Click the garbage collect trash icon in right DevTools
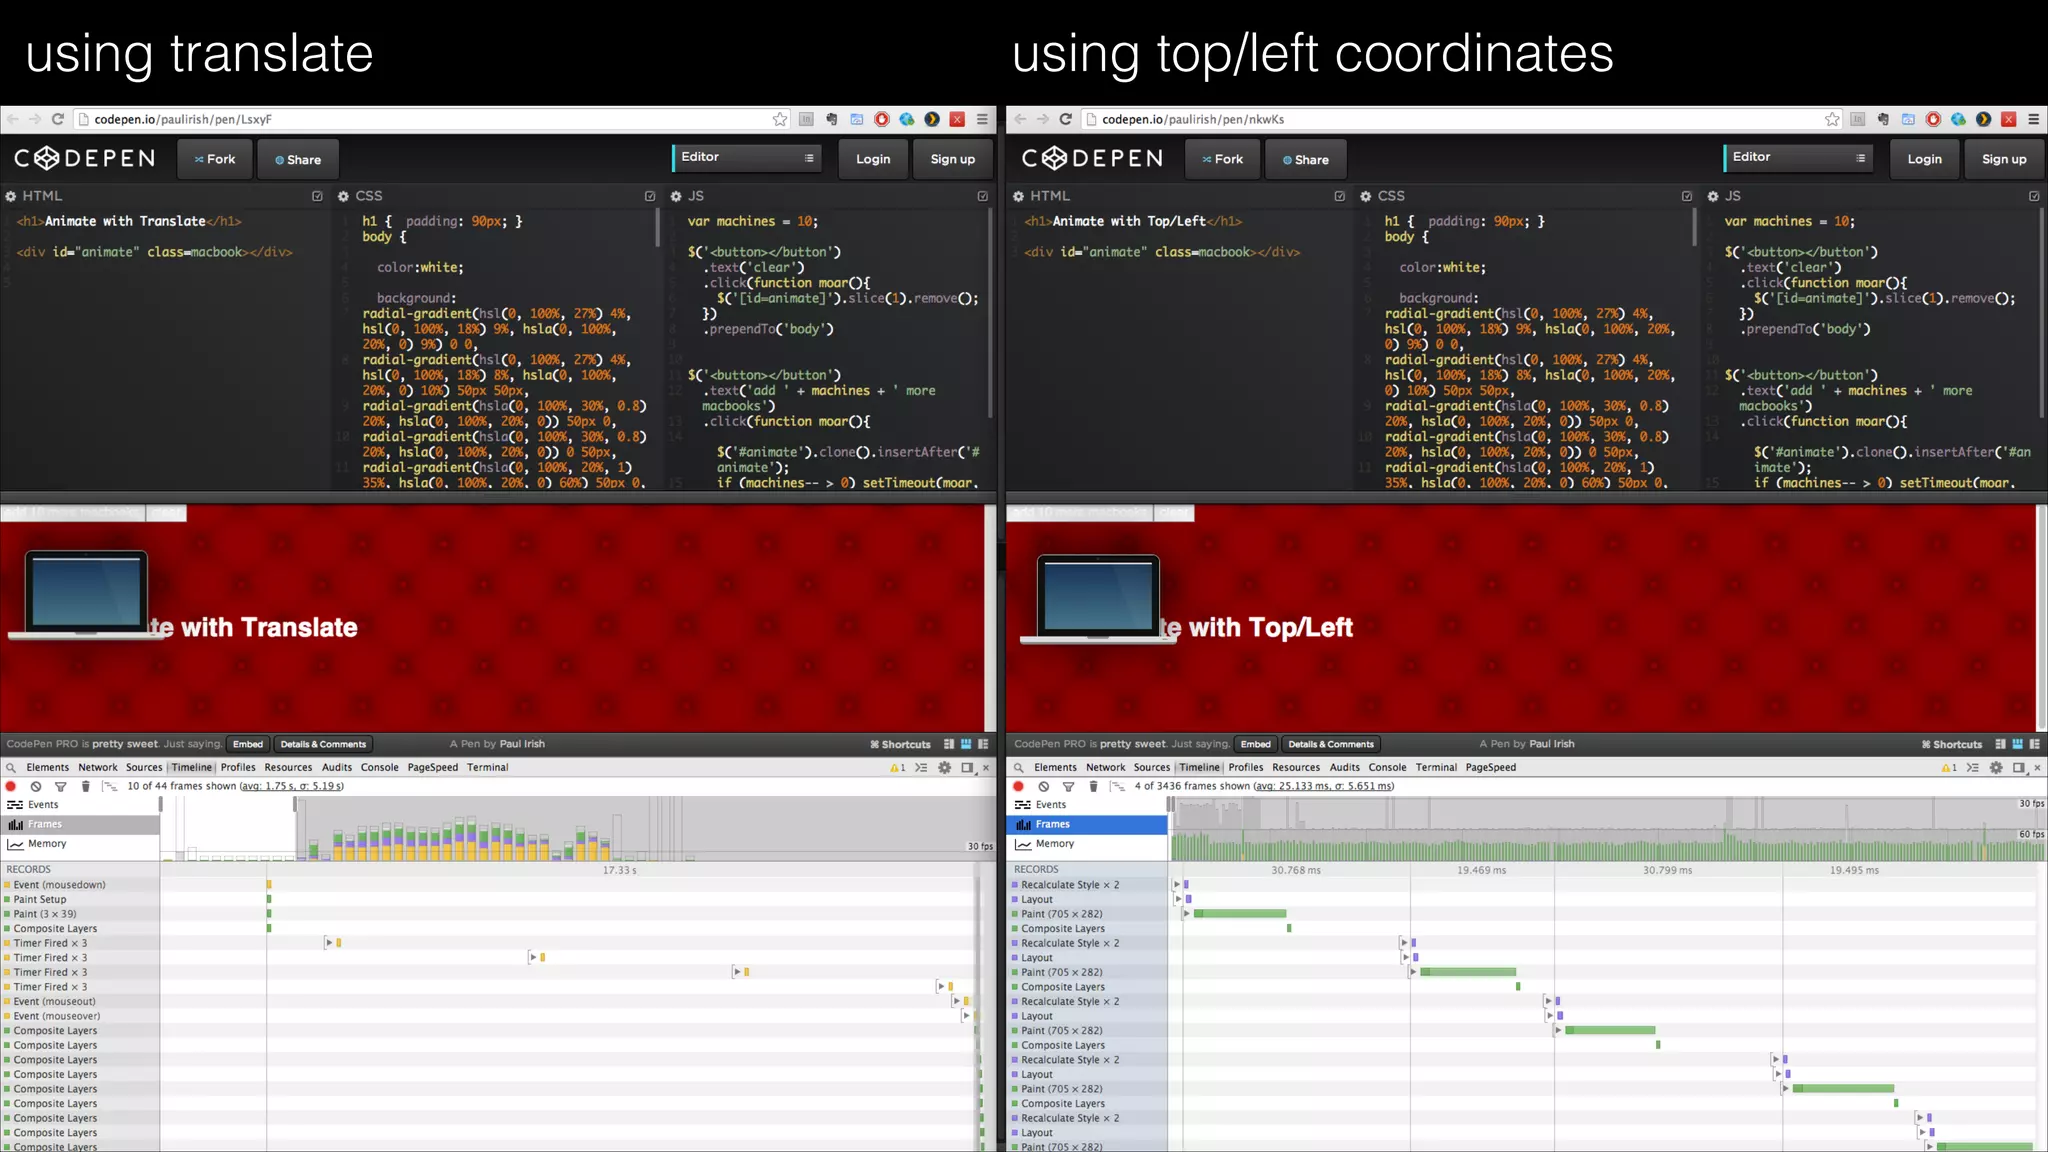The width and height of the screenshot is (2048, 1152). coord(1093,787)
